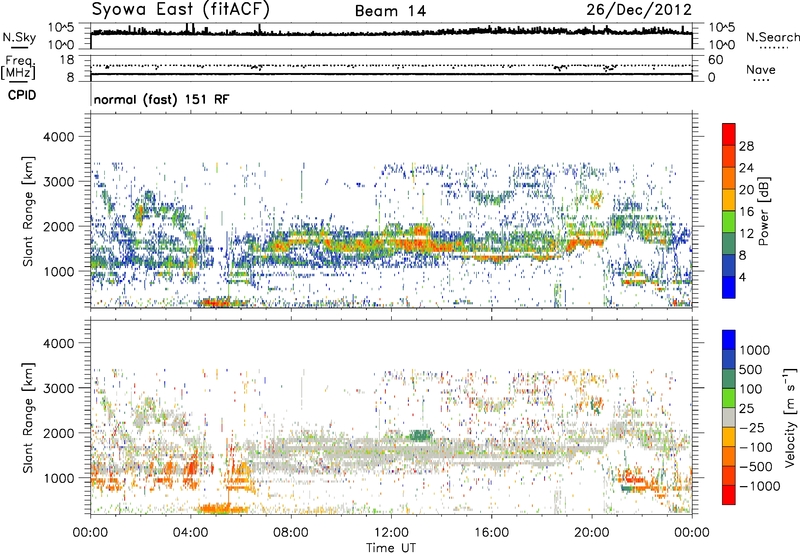The width and height of the screenshot is (800, 554).
Task: Click the 'N.Search' legend label
Action: (x=772, y=37)
